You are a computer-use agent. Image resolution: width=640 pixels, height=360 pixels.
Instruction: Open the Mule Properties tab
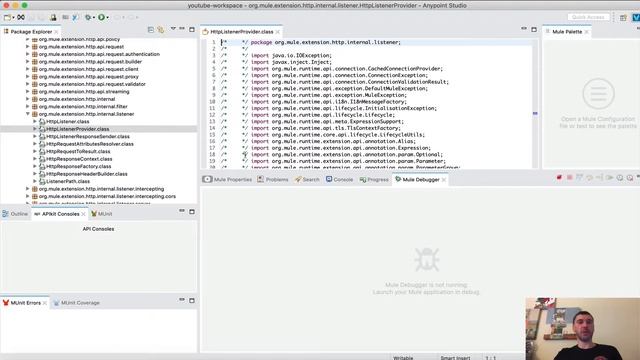coord(227,180)
